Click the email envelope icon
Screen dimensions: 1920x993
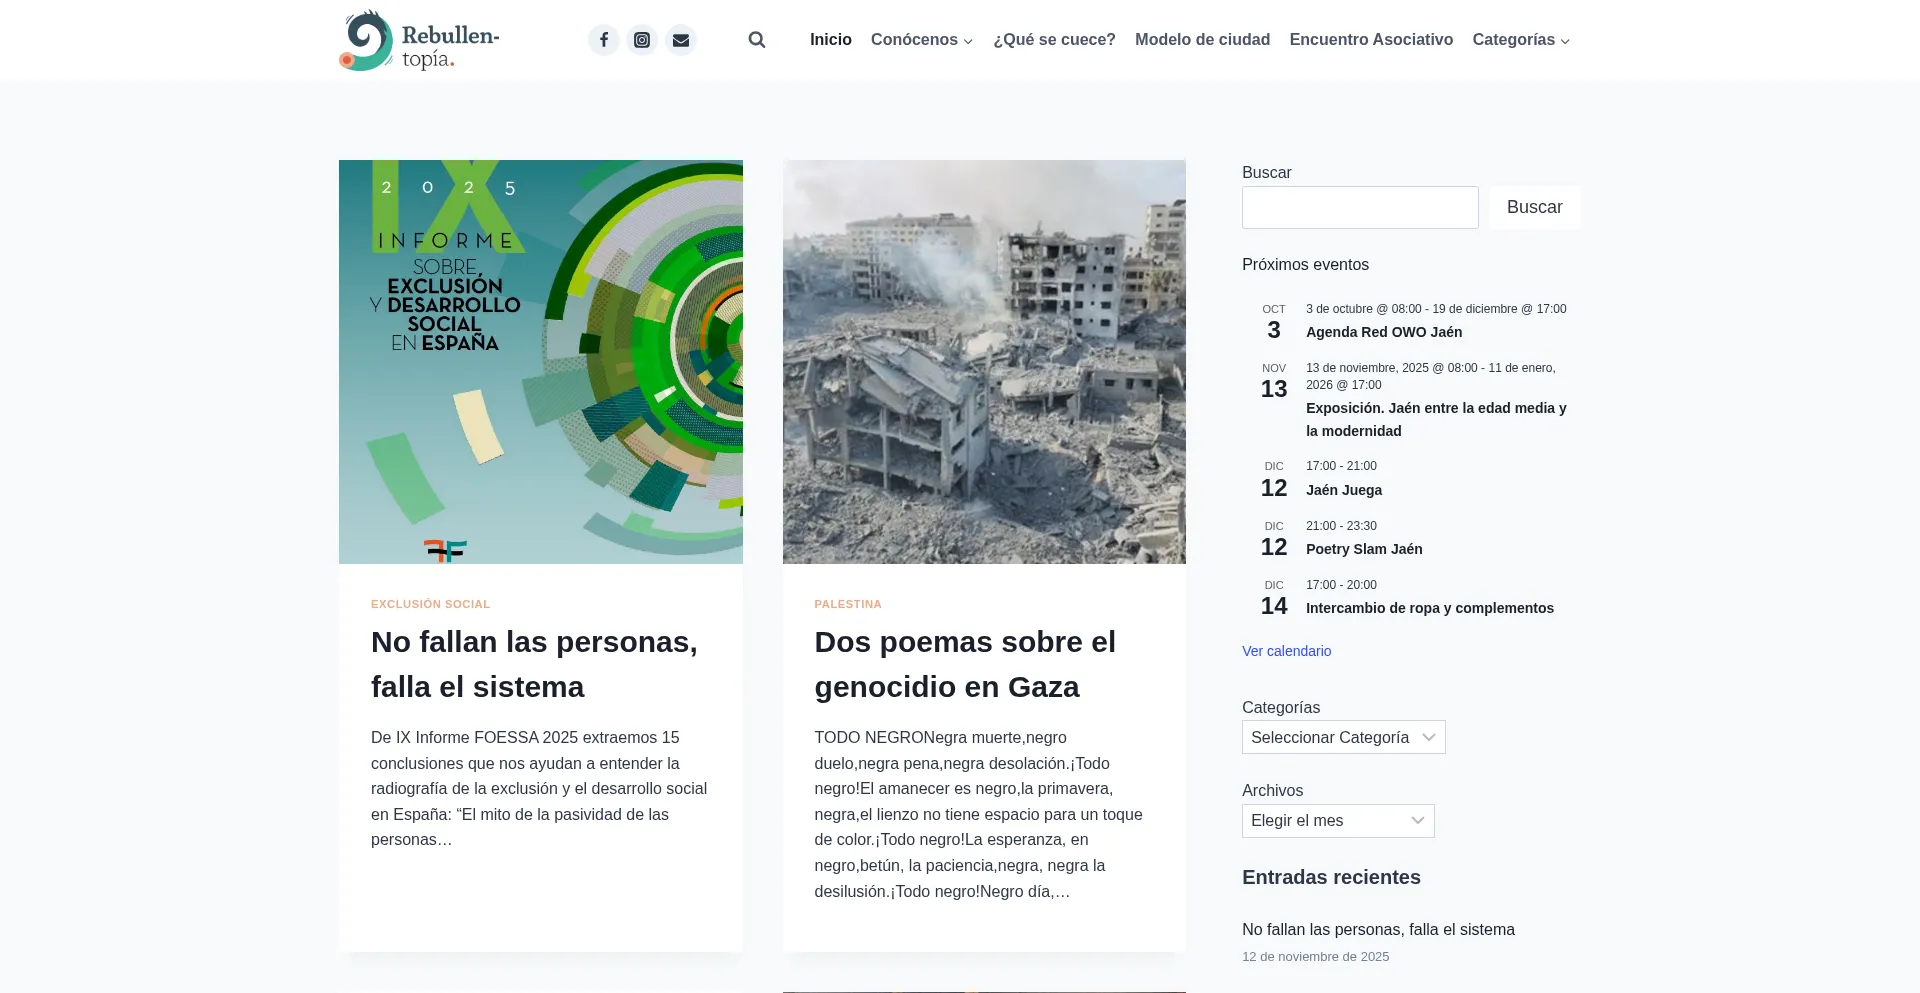pos(681,40)
